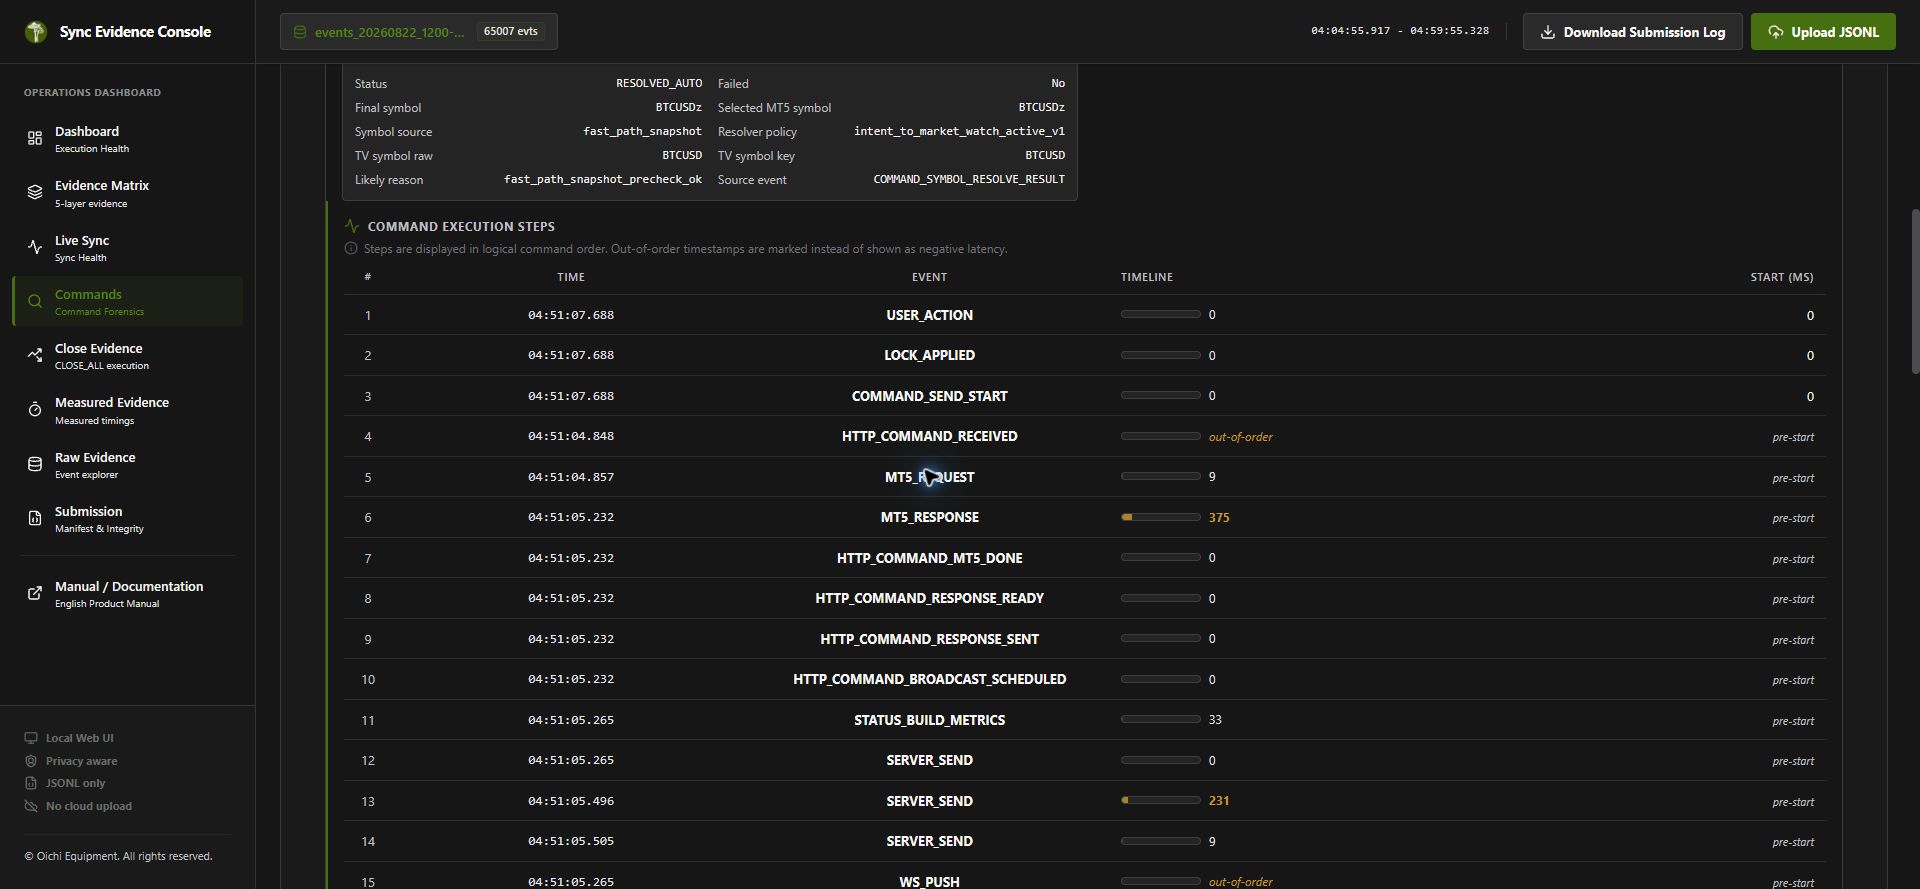Click Upload JSONL button
The image size is (1920, 889).
click(1822, 32)
